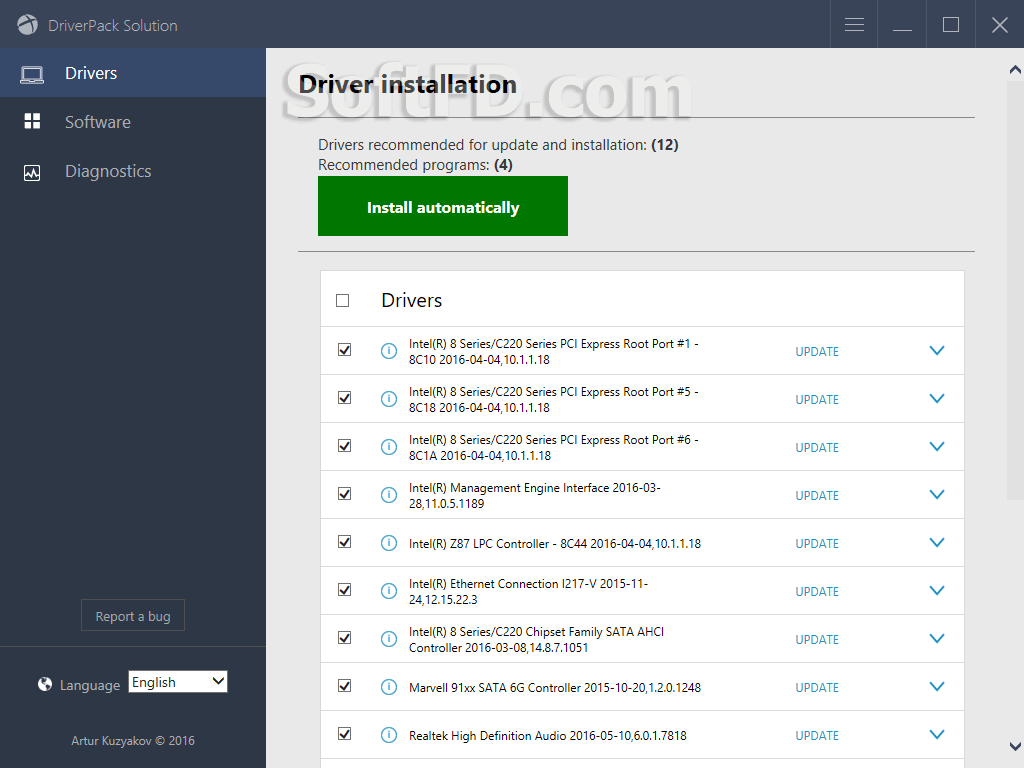This screenshot has height=768, width=1024.
Task: Switch to the Software section
Action: (x=133, y=121)
